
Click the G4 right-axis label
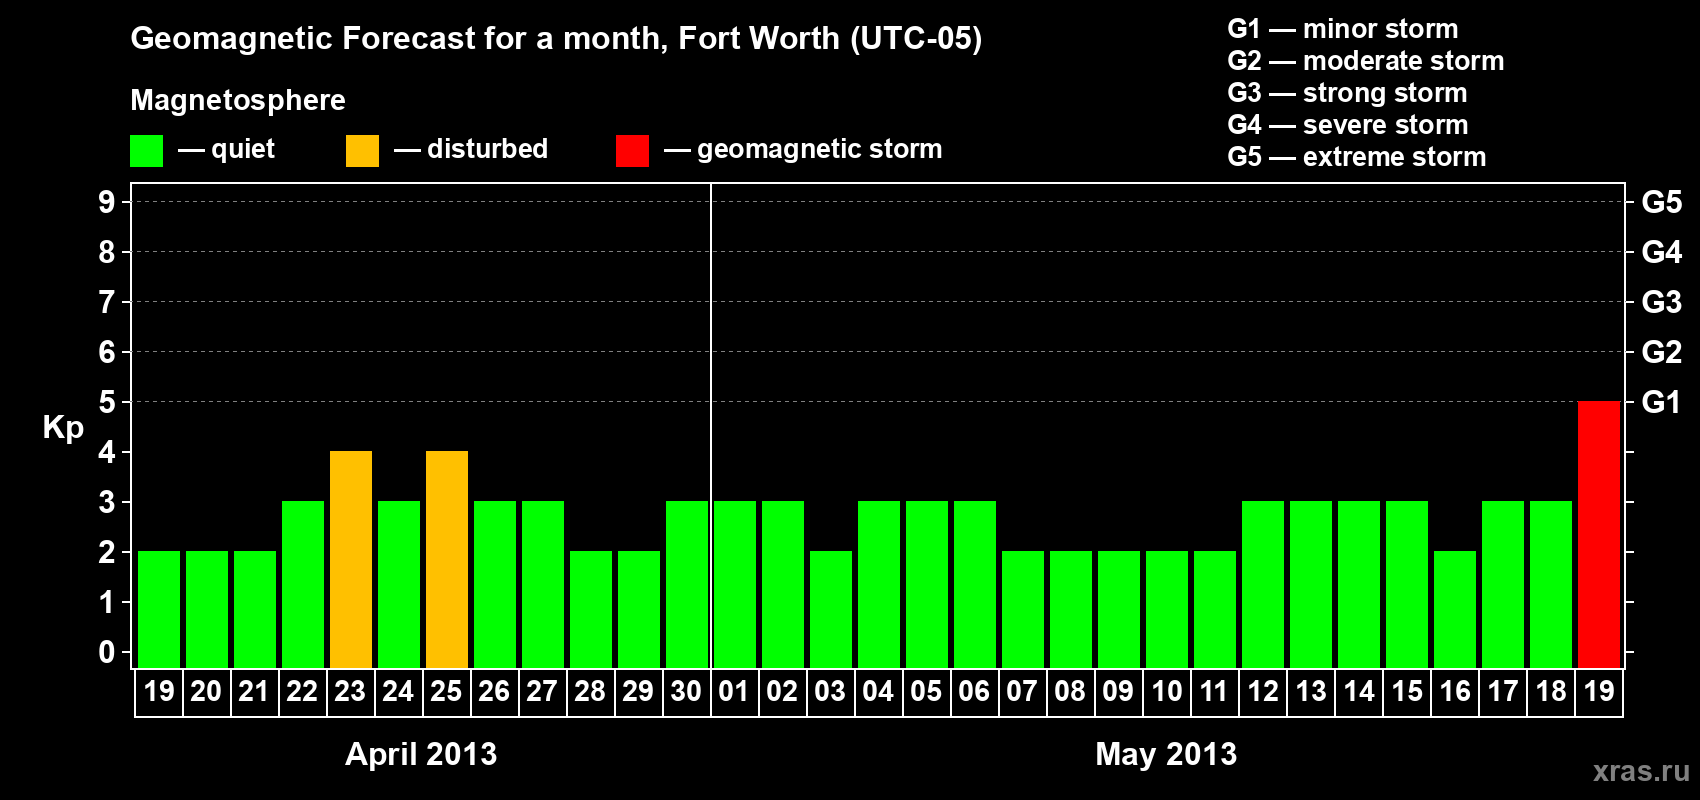pos(1662,252)
